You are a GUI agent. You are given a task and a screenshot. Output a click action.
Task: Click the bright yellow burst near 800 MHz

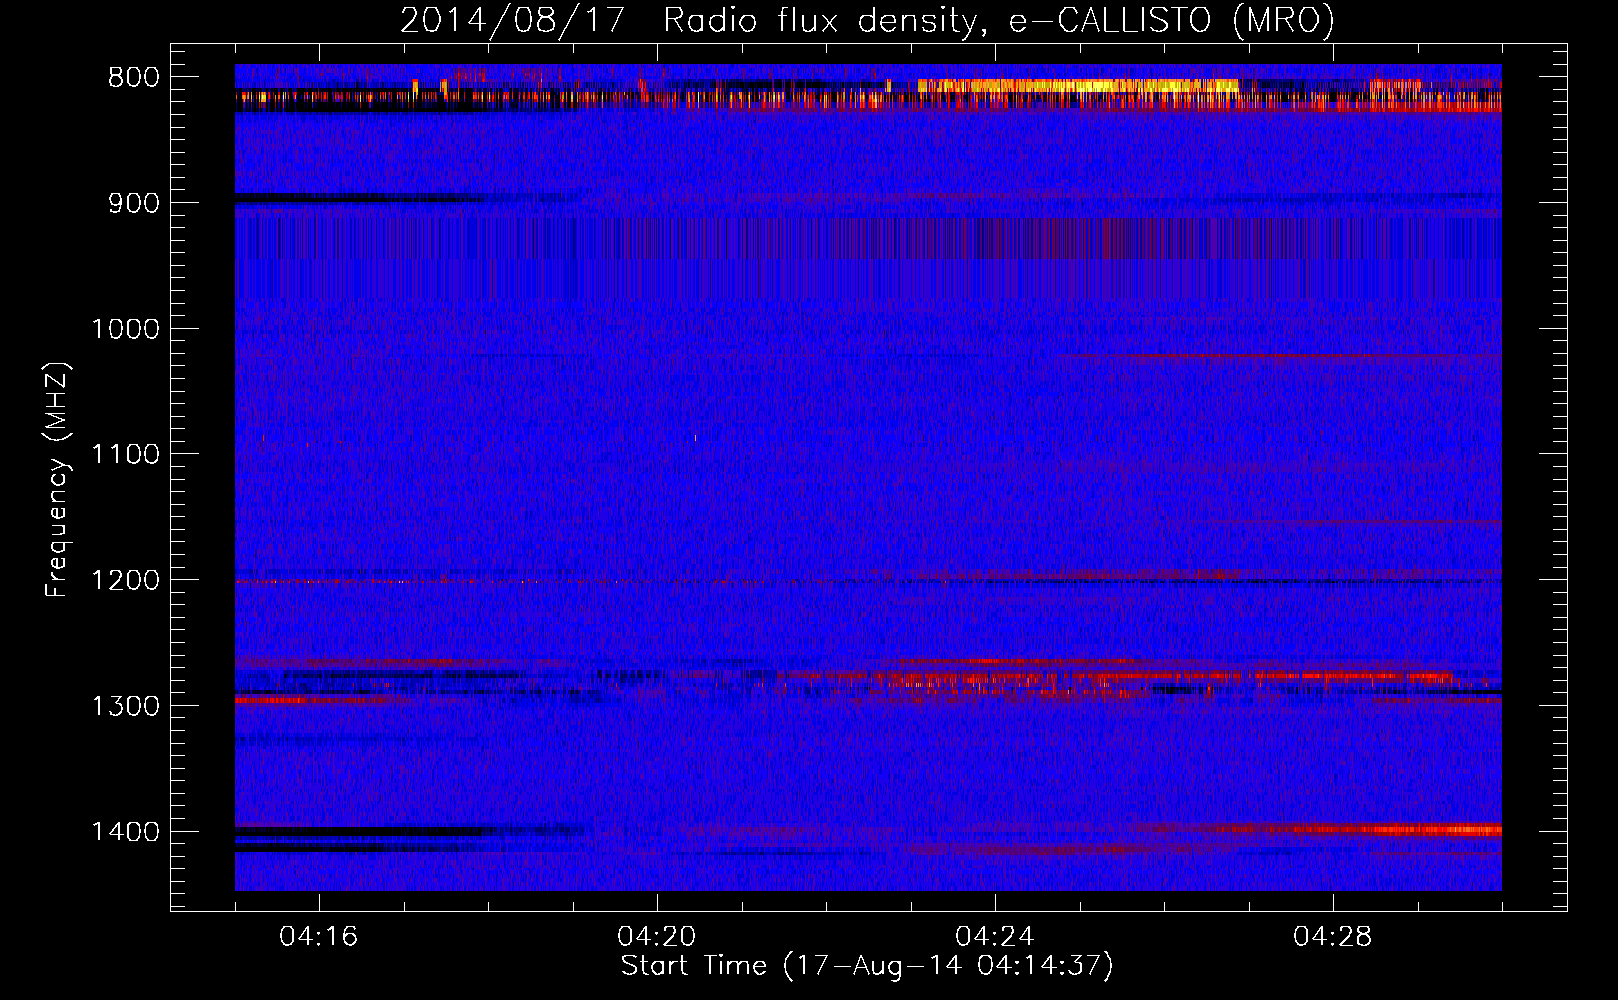1078,86
